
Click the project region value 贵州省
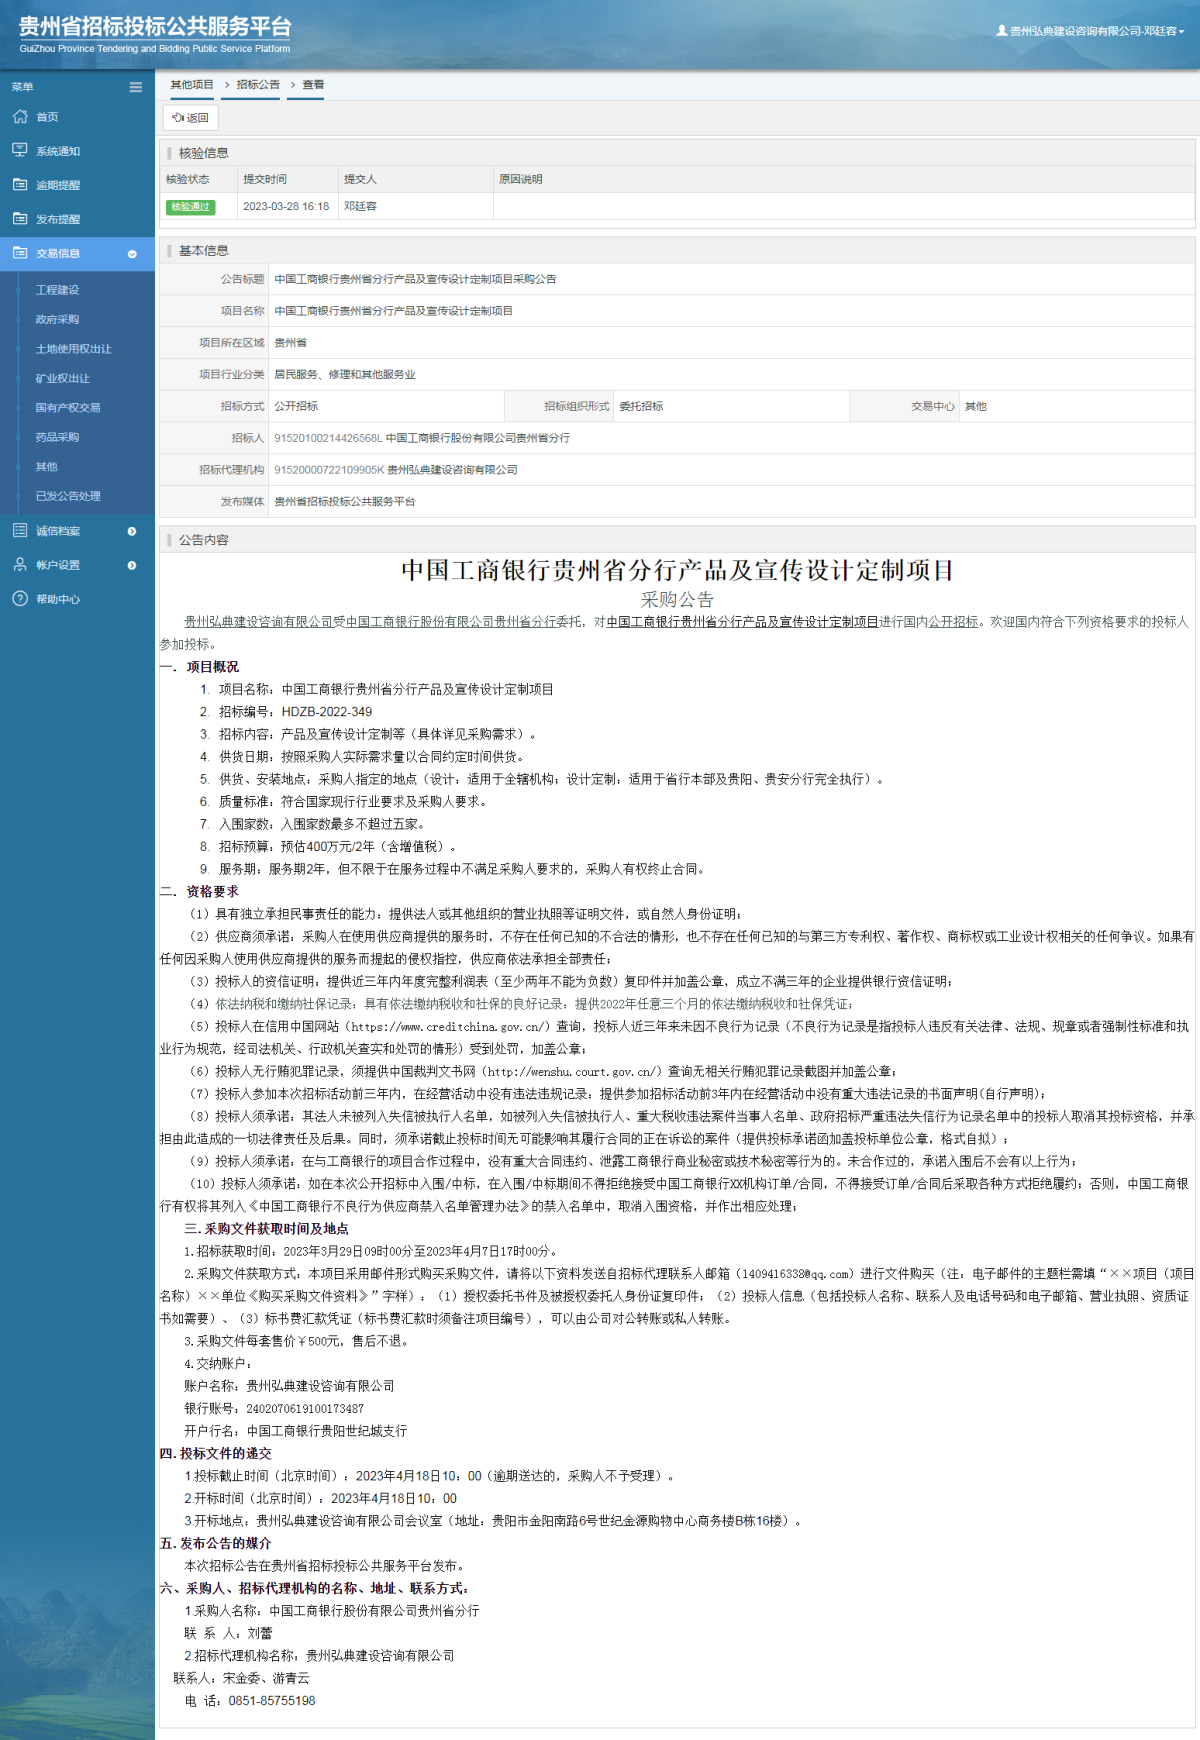(291, 343)
